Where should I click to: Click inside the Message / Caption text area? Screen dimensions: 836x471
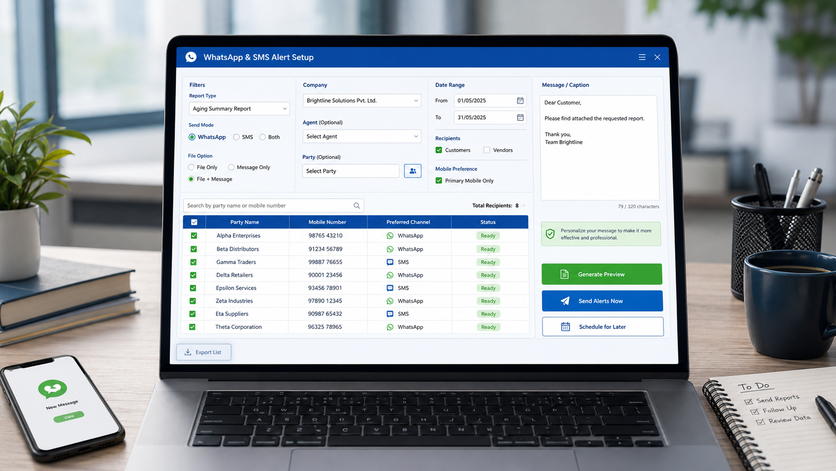pos(600,148)
